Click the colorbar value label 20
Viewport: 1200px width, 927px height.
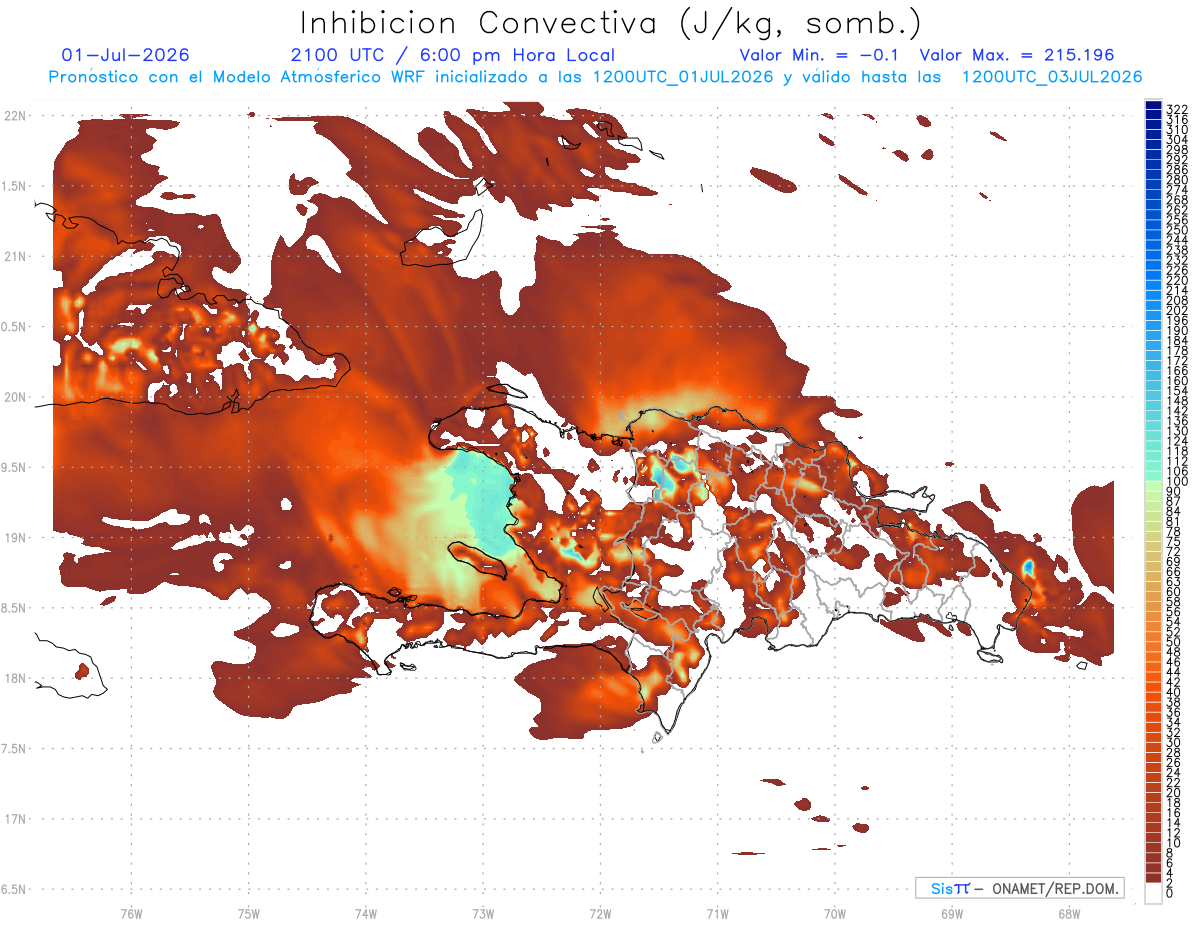pos(1174,793)
